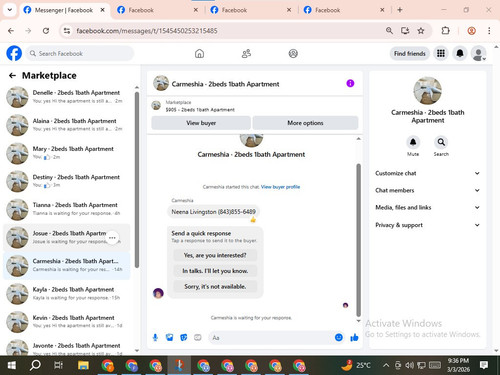
Task: Switch to the Messenger | Facebook tab
Action: click(x=64, y=10)
